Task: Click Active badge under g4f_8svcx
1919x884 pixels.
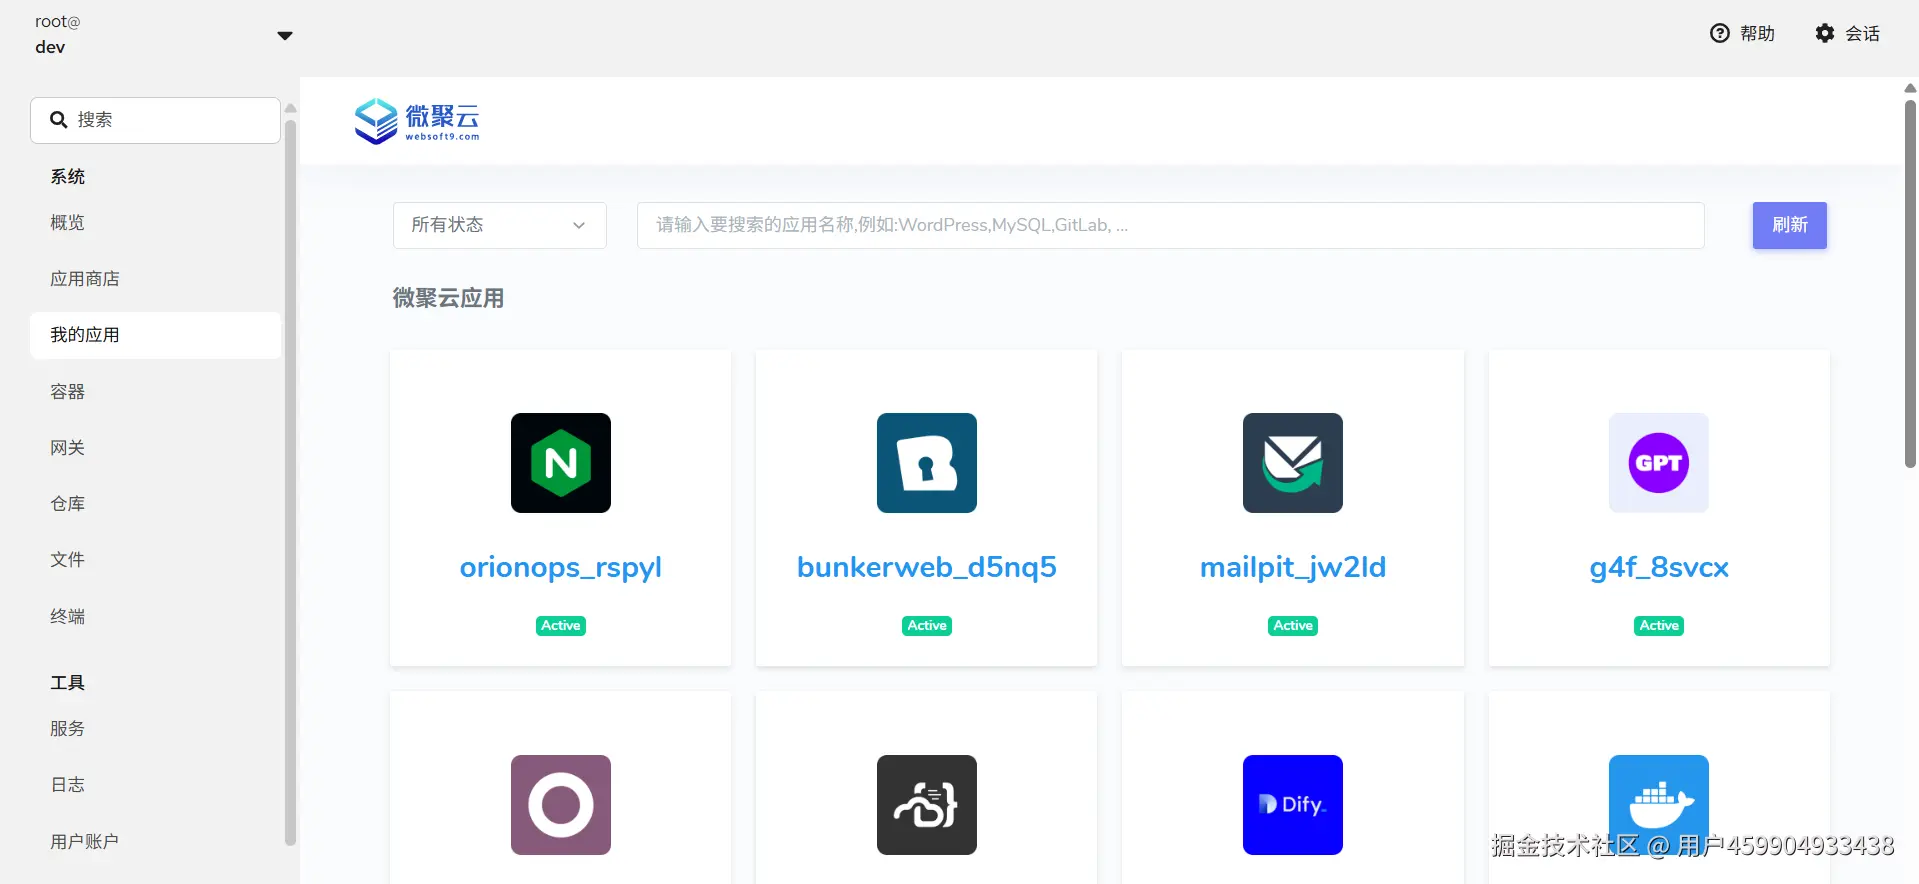Action: tap(1658, 626)
